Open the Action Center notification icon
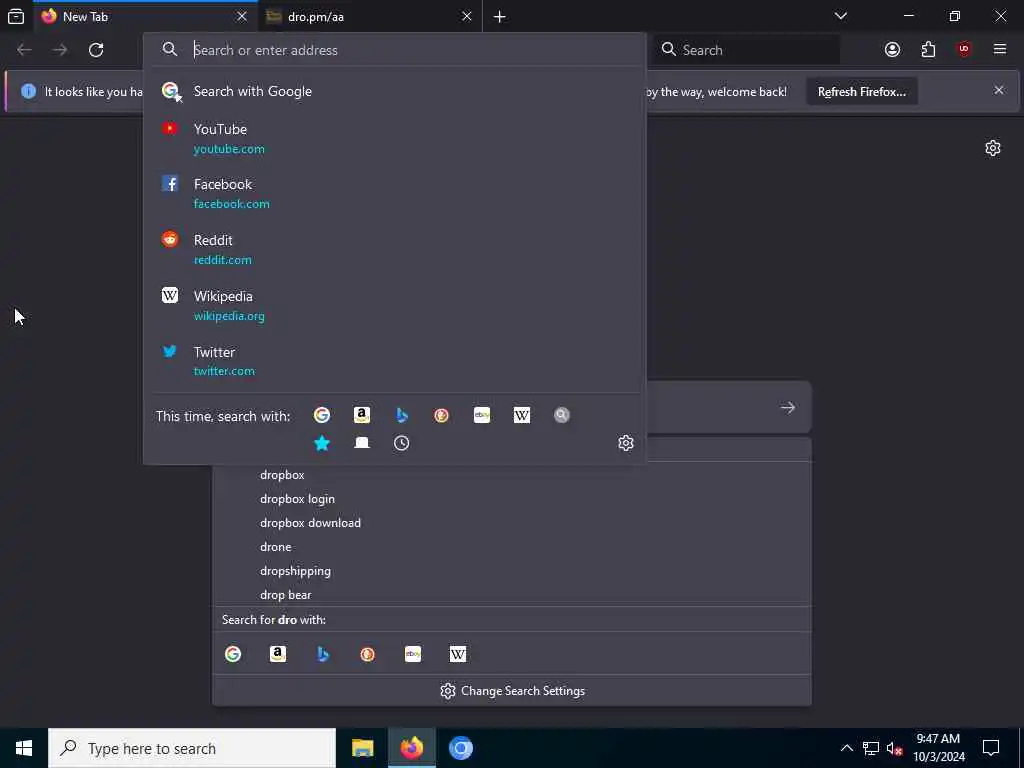 991,748
